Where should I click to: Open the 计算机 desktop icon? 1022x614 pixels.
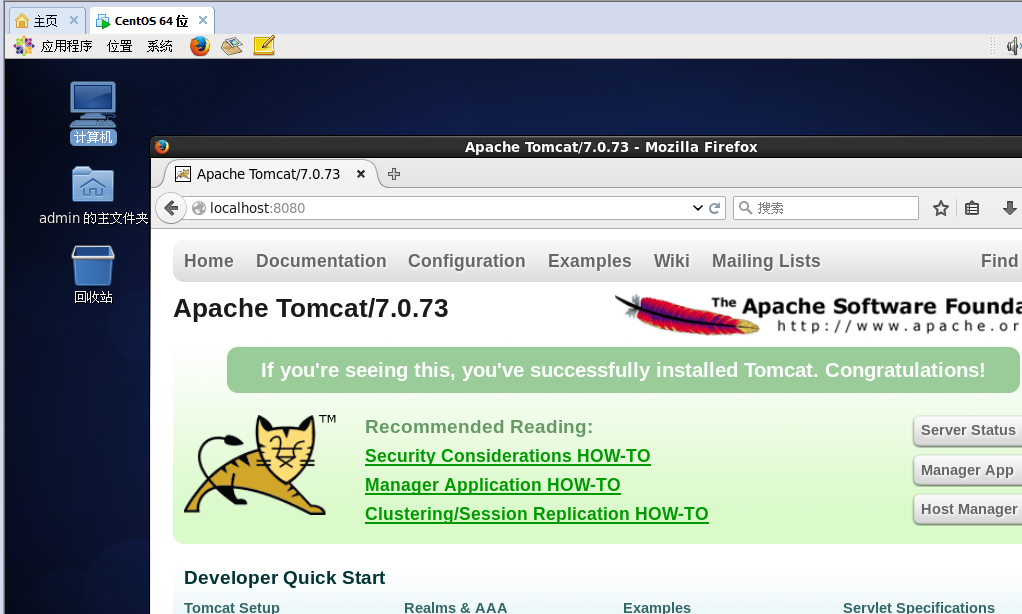point(93,113)
